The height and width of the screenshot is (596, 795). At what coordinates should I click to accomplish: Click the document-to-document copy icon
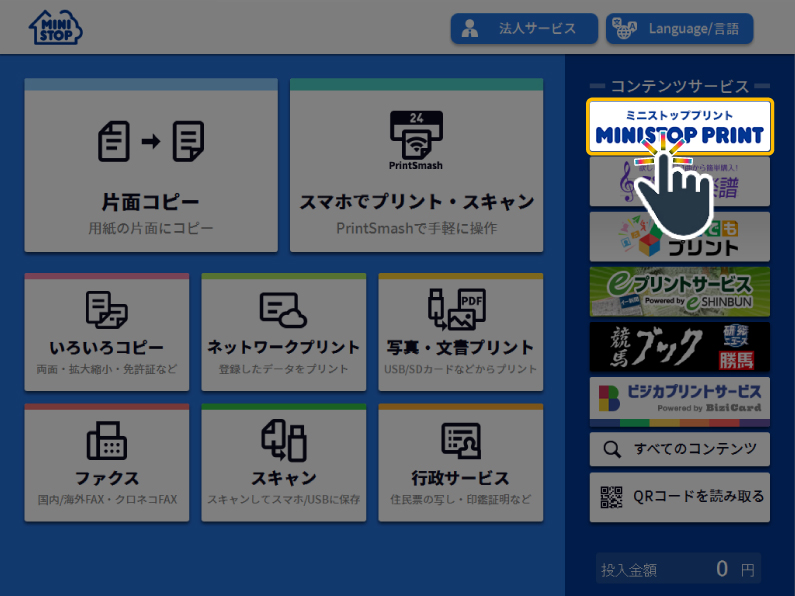[151, 141]
